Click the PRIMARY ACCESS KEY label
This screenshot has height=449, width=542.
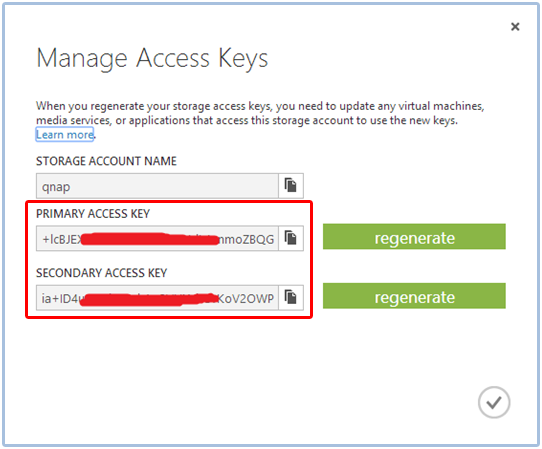pyautogui.click(x=93, y=214)
